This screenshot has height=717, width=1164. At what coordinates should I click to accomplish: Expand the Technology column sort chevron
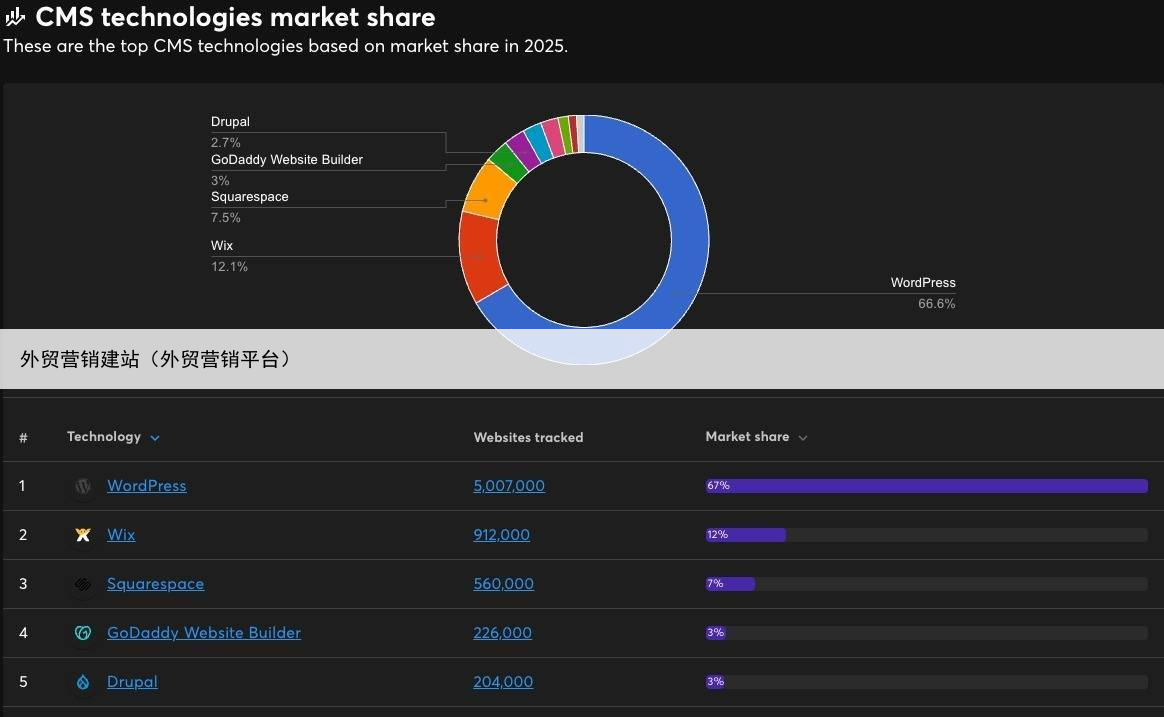pos(155,438)
